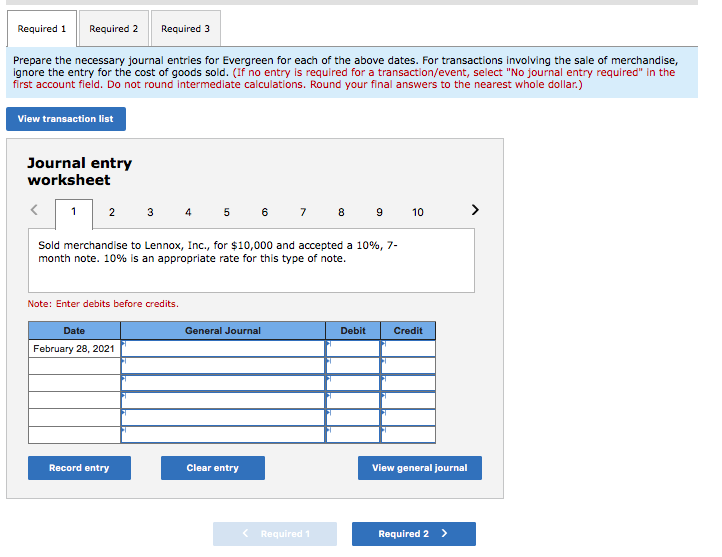Click the February 28, 2021 date cell
Screen dimensions: 722x557
click(x=74, y=348)
